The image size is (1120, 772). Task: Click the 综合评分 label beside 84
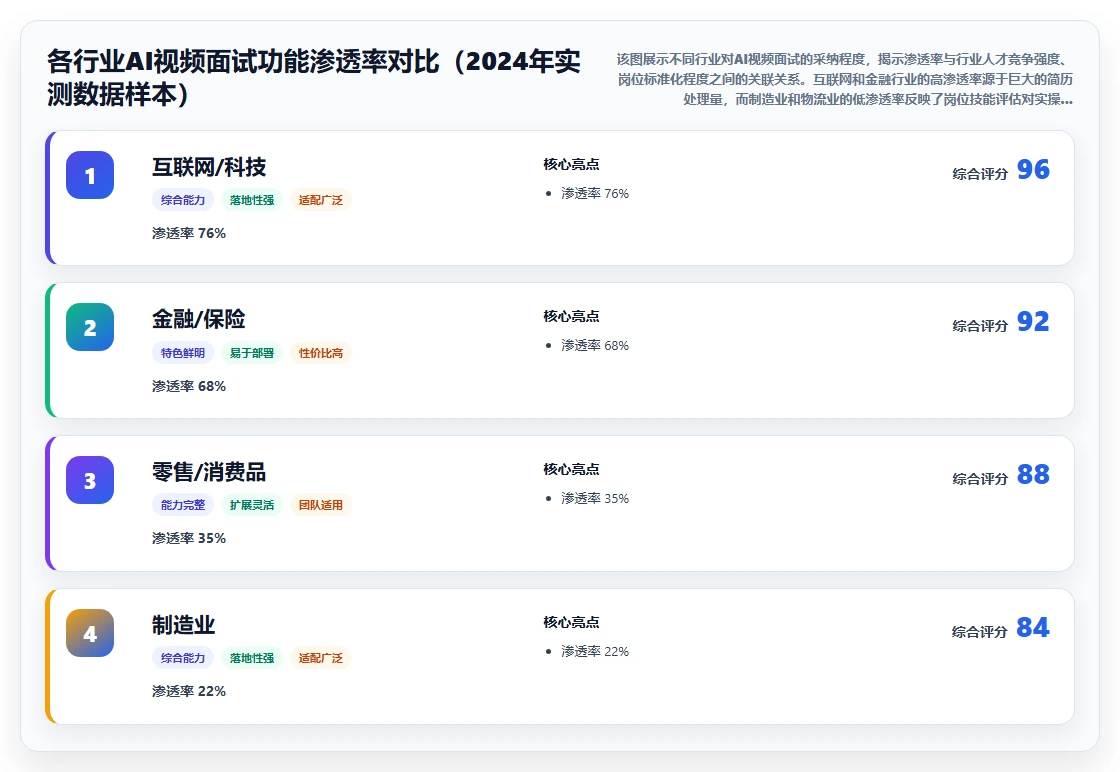click(x=980, y=631)
